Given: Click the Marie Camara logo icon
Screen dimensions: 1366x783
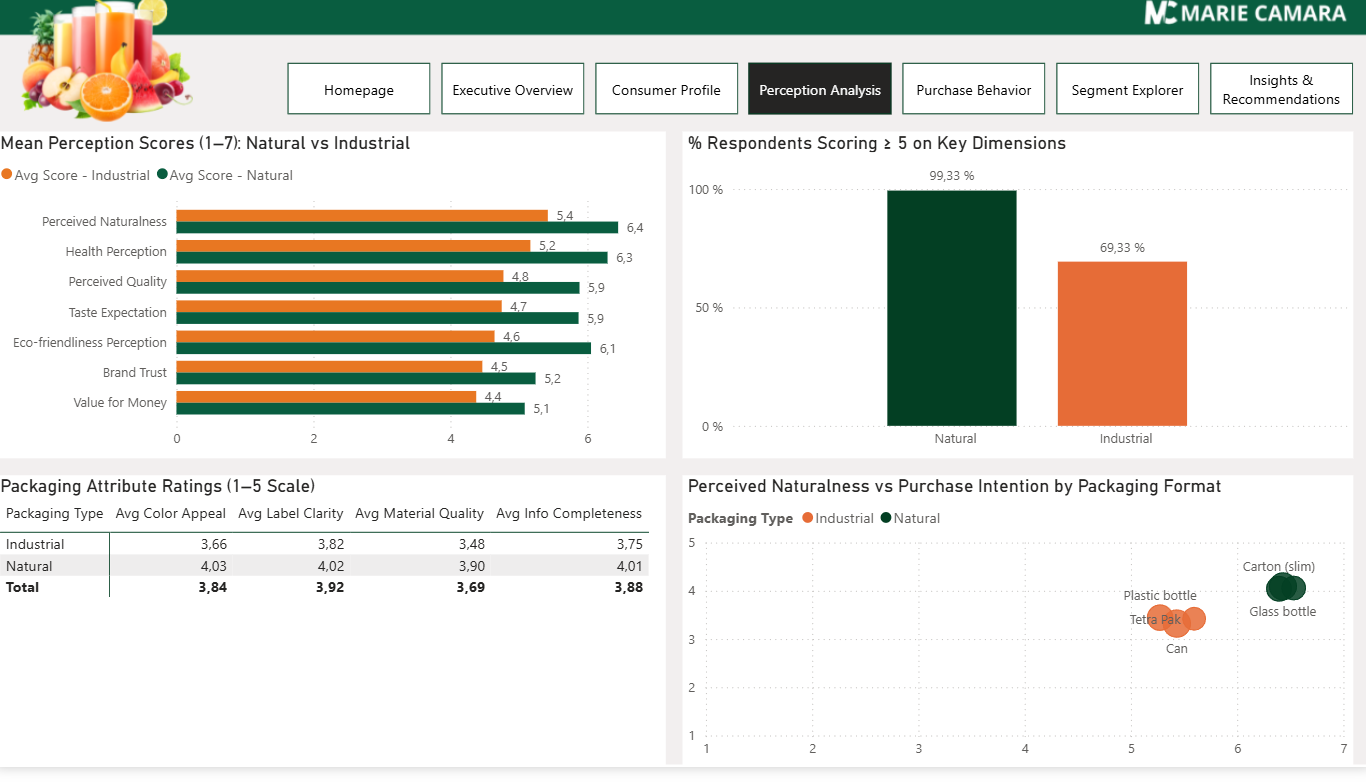Looking at the screenshot, I should click(1161, 13).
